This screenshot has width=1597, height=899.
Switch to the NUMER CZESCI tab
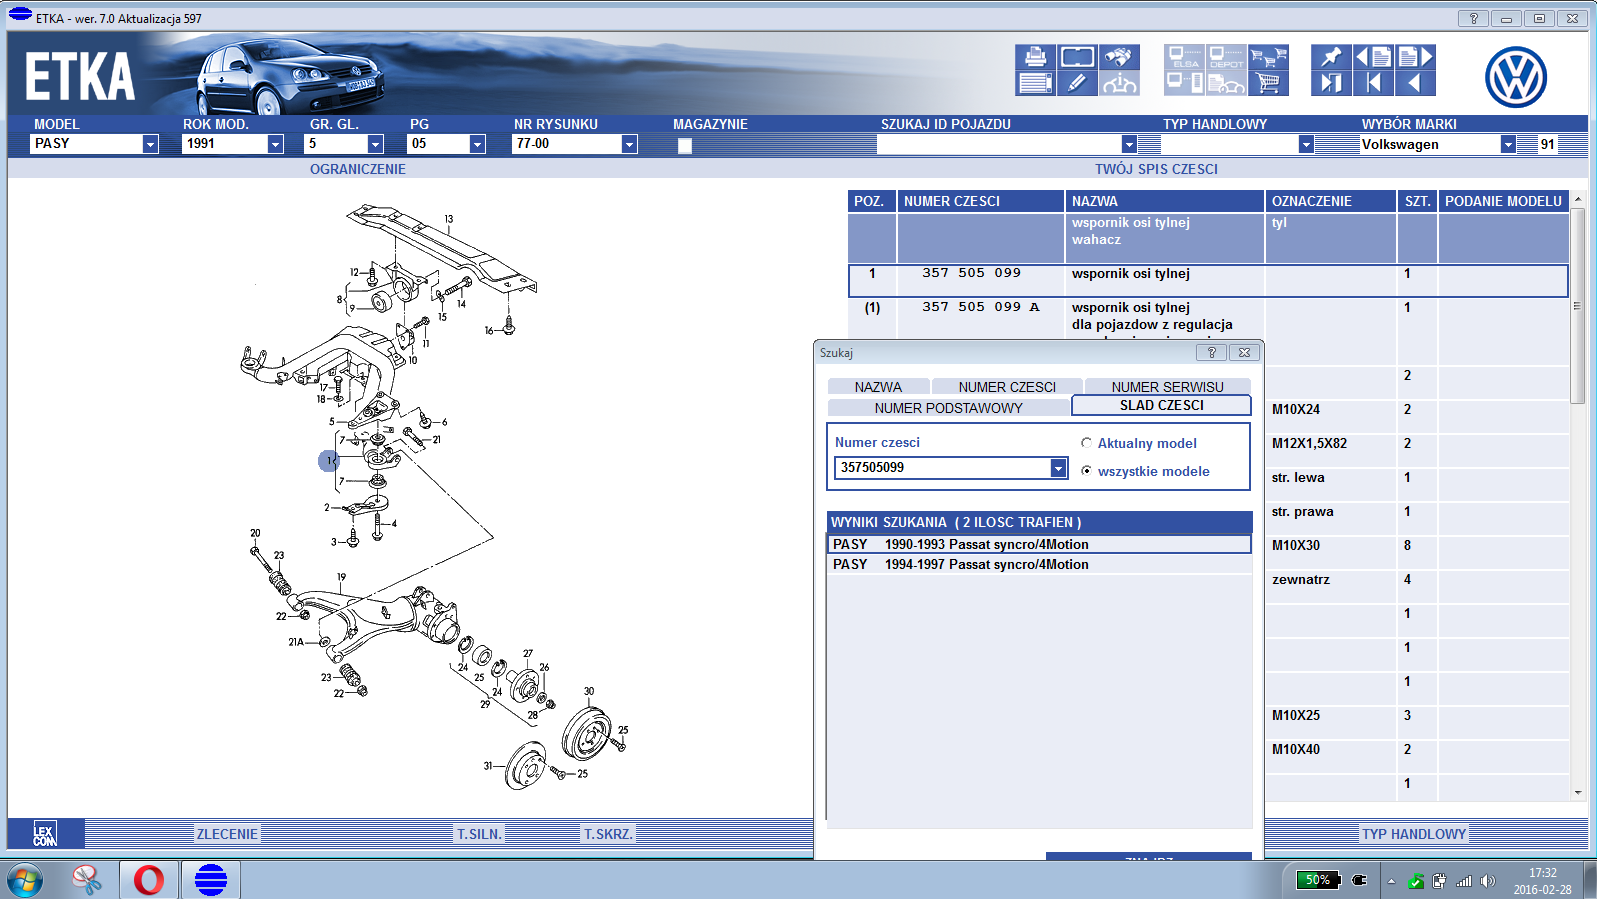pyautogui.click(x=1007, y=387)
